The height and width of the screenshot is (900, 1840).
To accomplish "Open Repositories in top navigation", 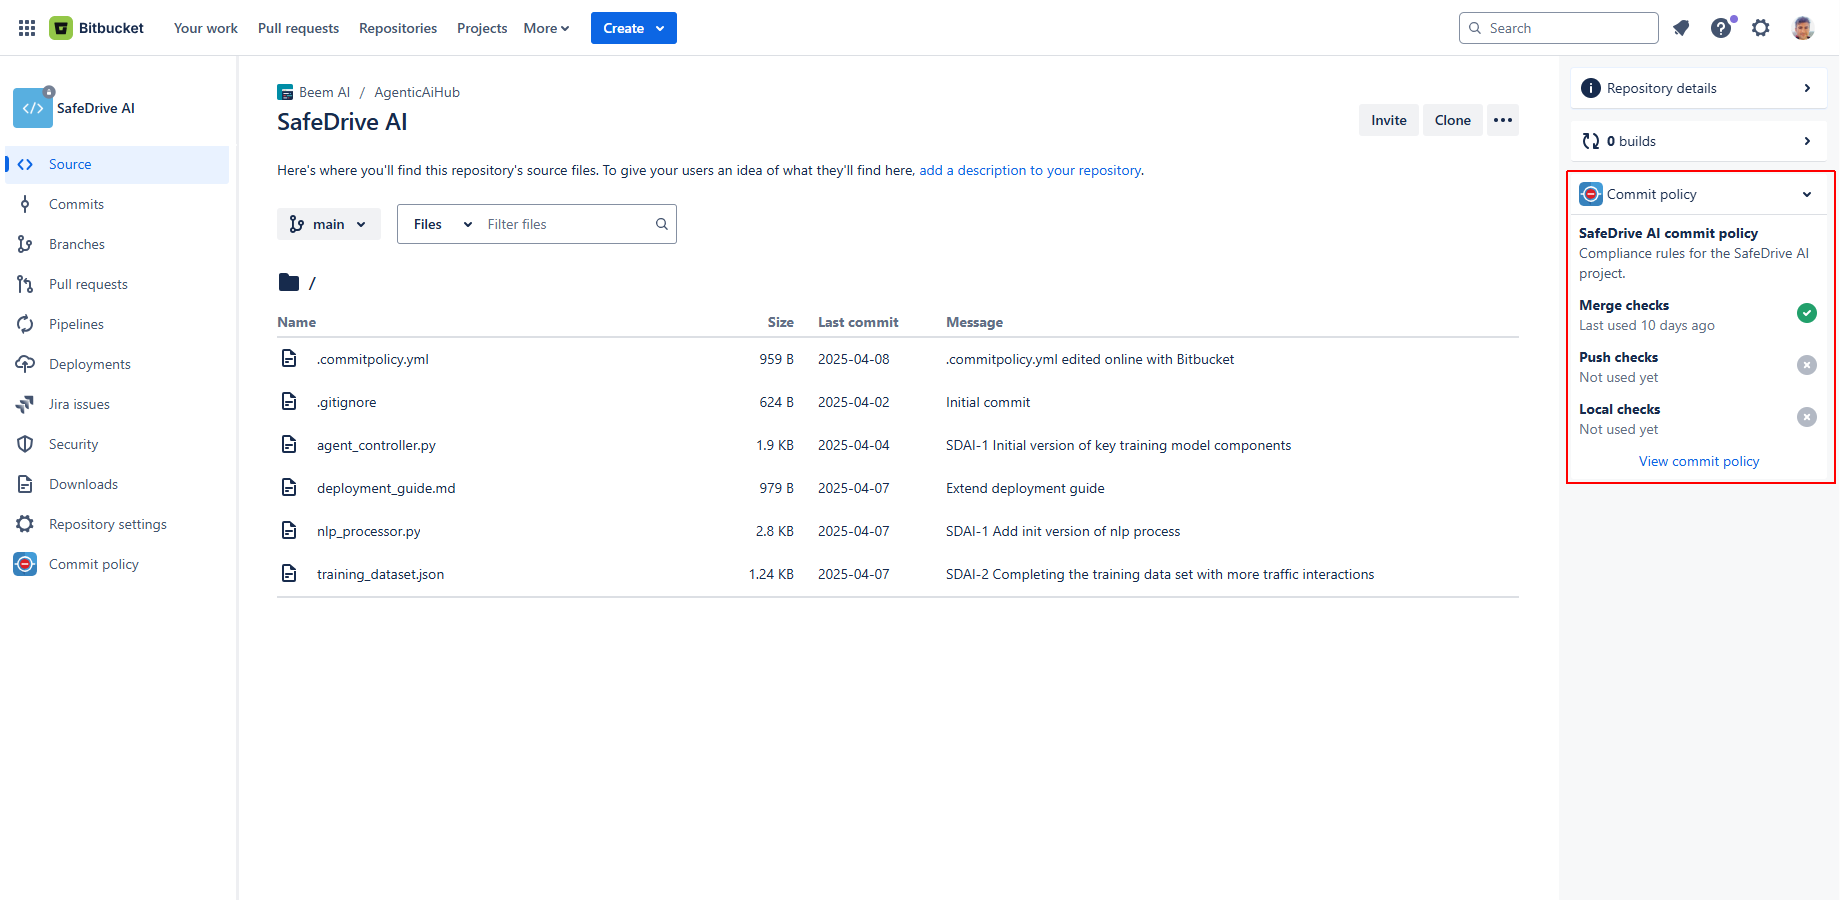I will coord(398,28).
